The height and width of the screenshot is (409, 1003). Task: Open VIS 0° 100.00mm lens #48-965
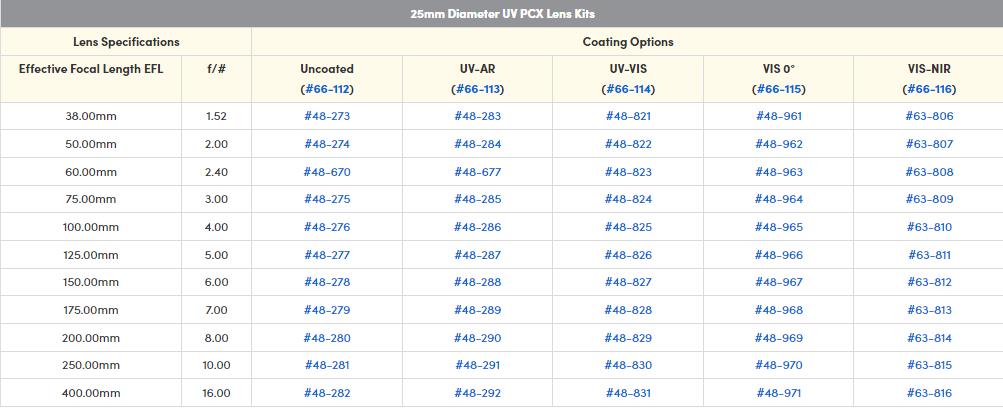tap(779, 227)
